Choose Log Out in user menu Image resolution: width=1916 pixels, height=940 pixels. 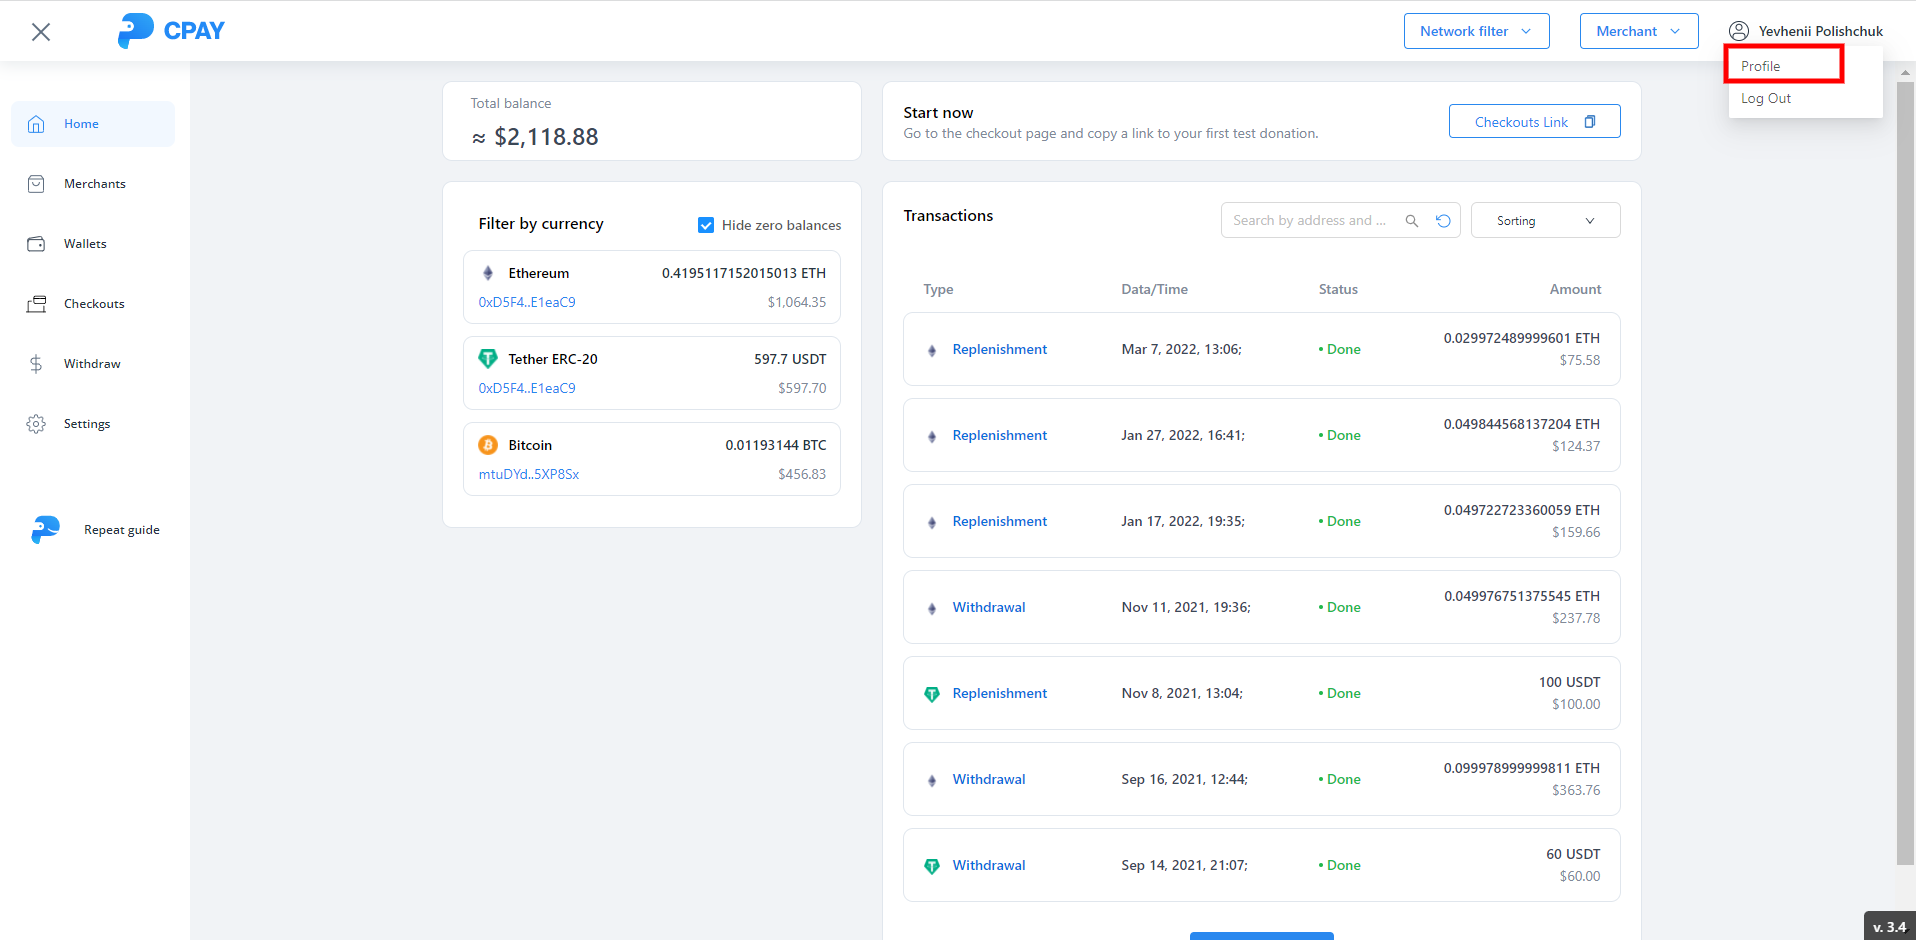(1766, 98)
